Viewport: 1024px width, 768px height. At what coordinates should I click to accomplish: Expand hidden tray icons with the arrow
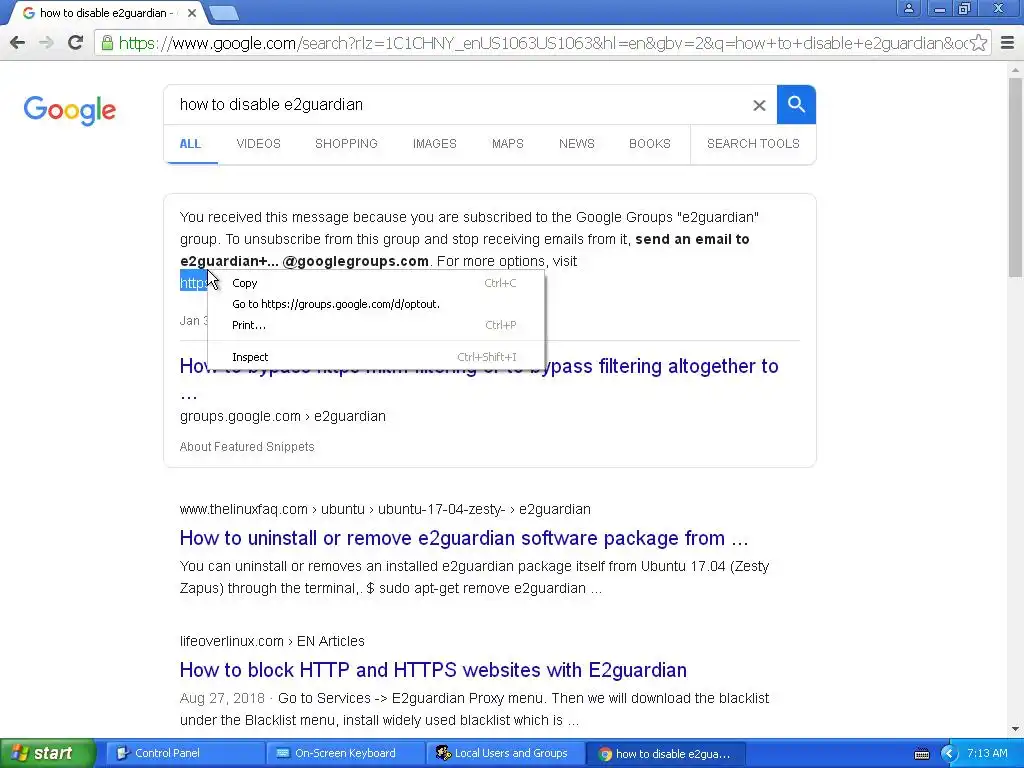[x=949, y=754]
